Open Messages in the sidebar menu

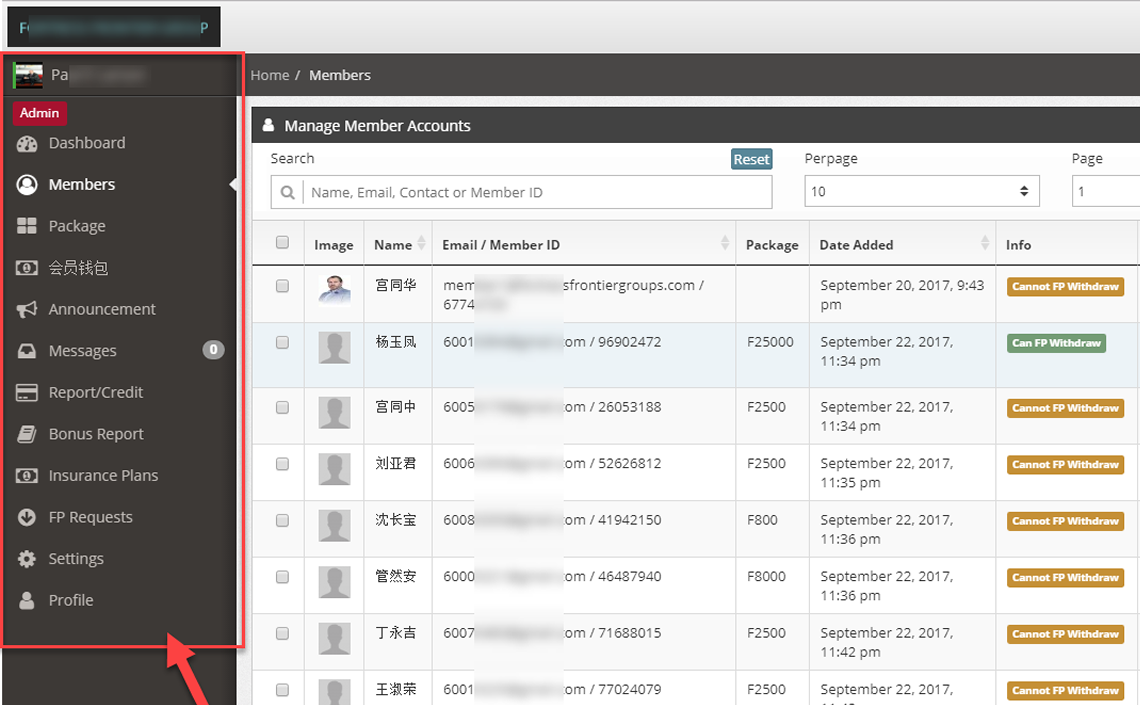click(x=82, y=351)
